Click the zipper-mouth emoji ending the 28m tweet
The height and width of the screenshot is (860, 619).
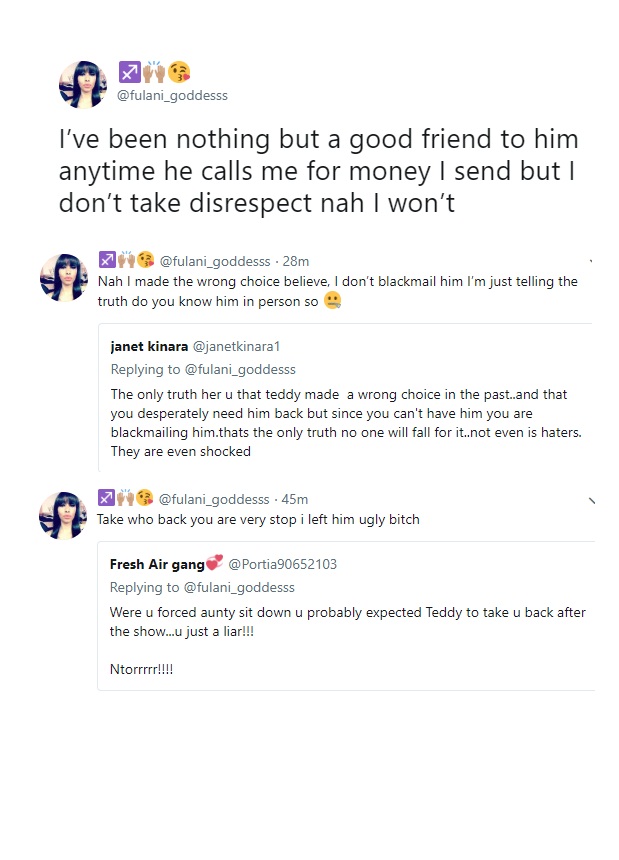(x=333, y=300)
